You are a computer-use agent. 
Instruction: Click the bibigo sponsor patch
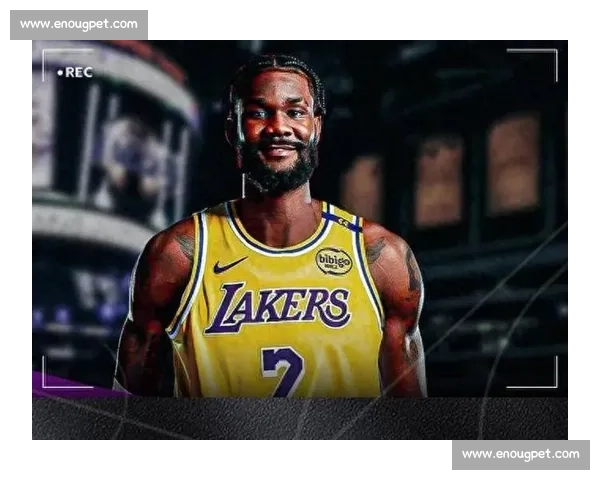click(334, 261)
